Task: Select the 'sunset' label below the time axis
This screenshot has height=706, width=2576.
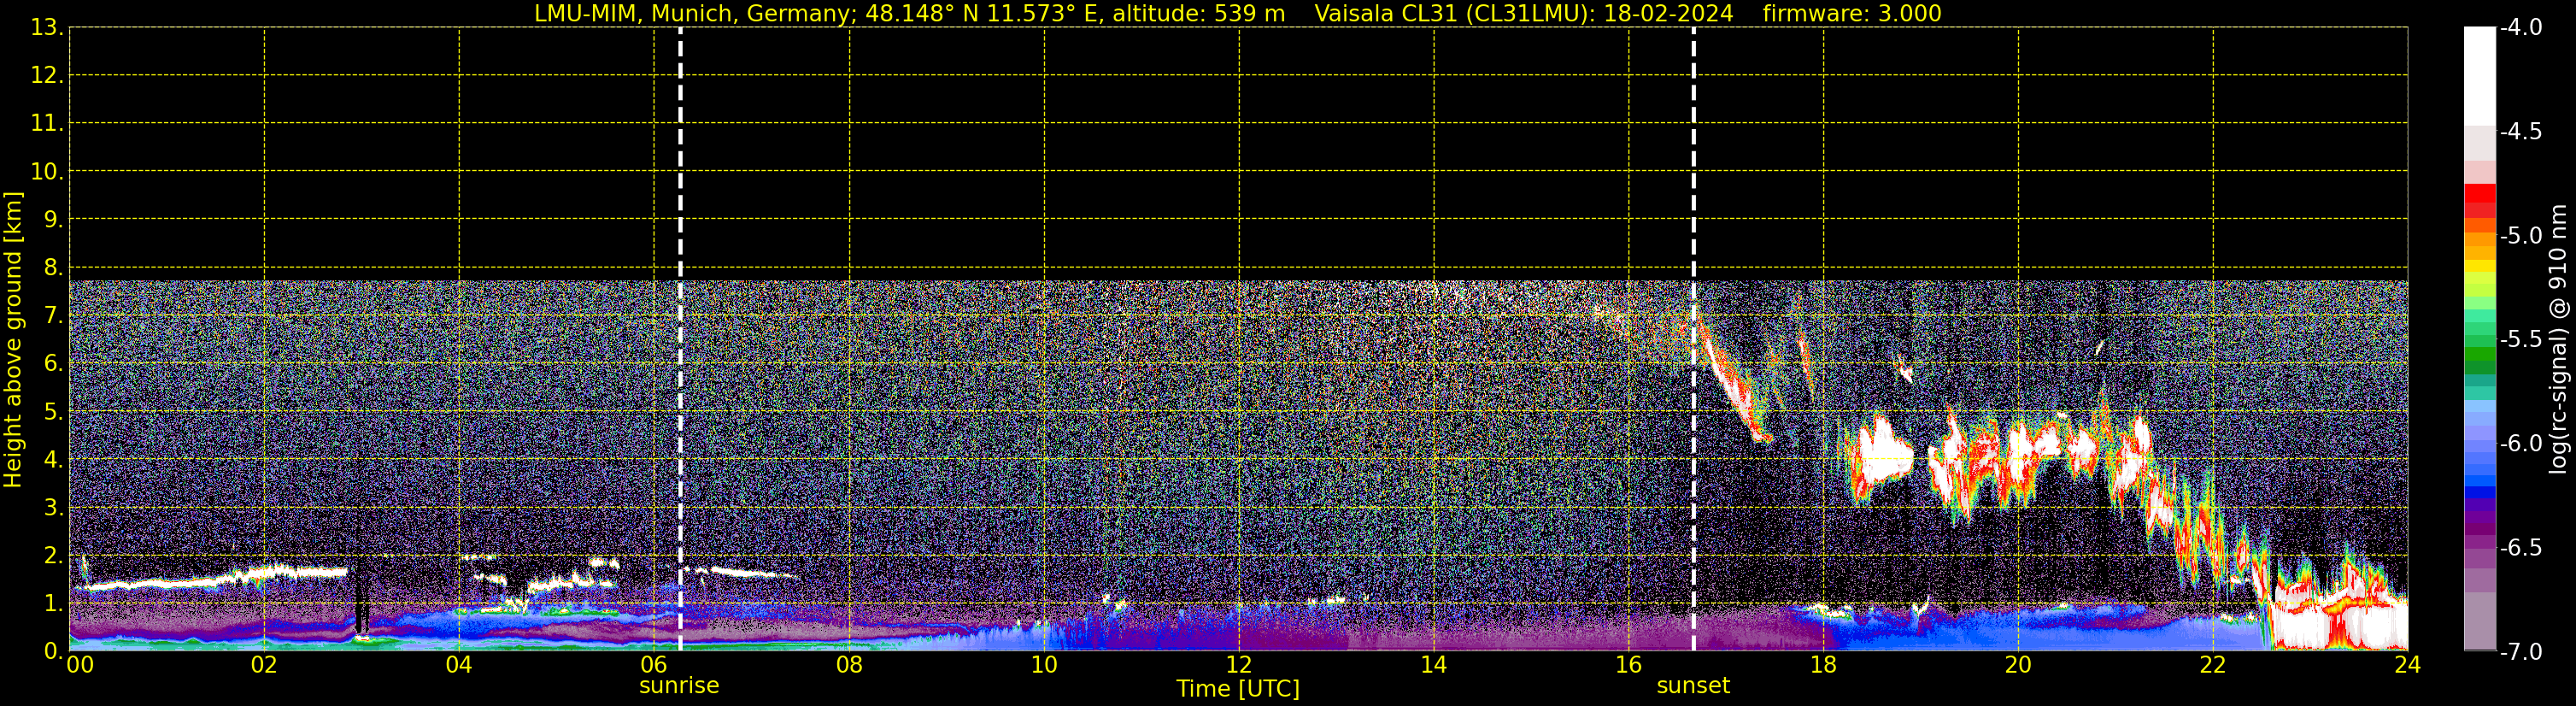Action: point(1693,686)
